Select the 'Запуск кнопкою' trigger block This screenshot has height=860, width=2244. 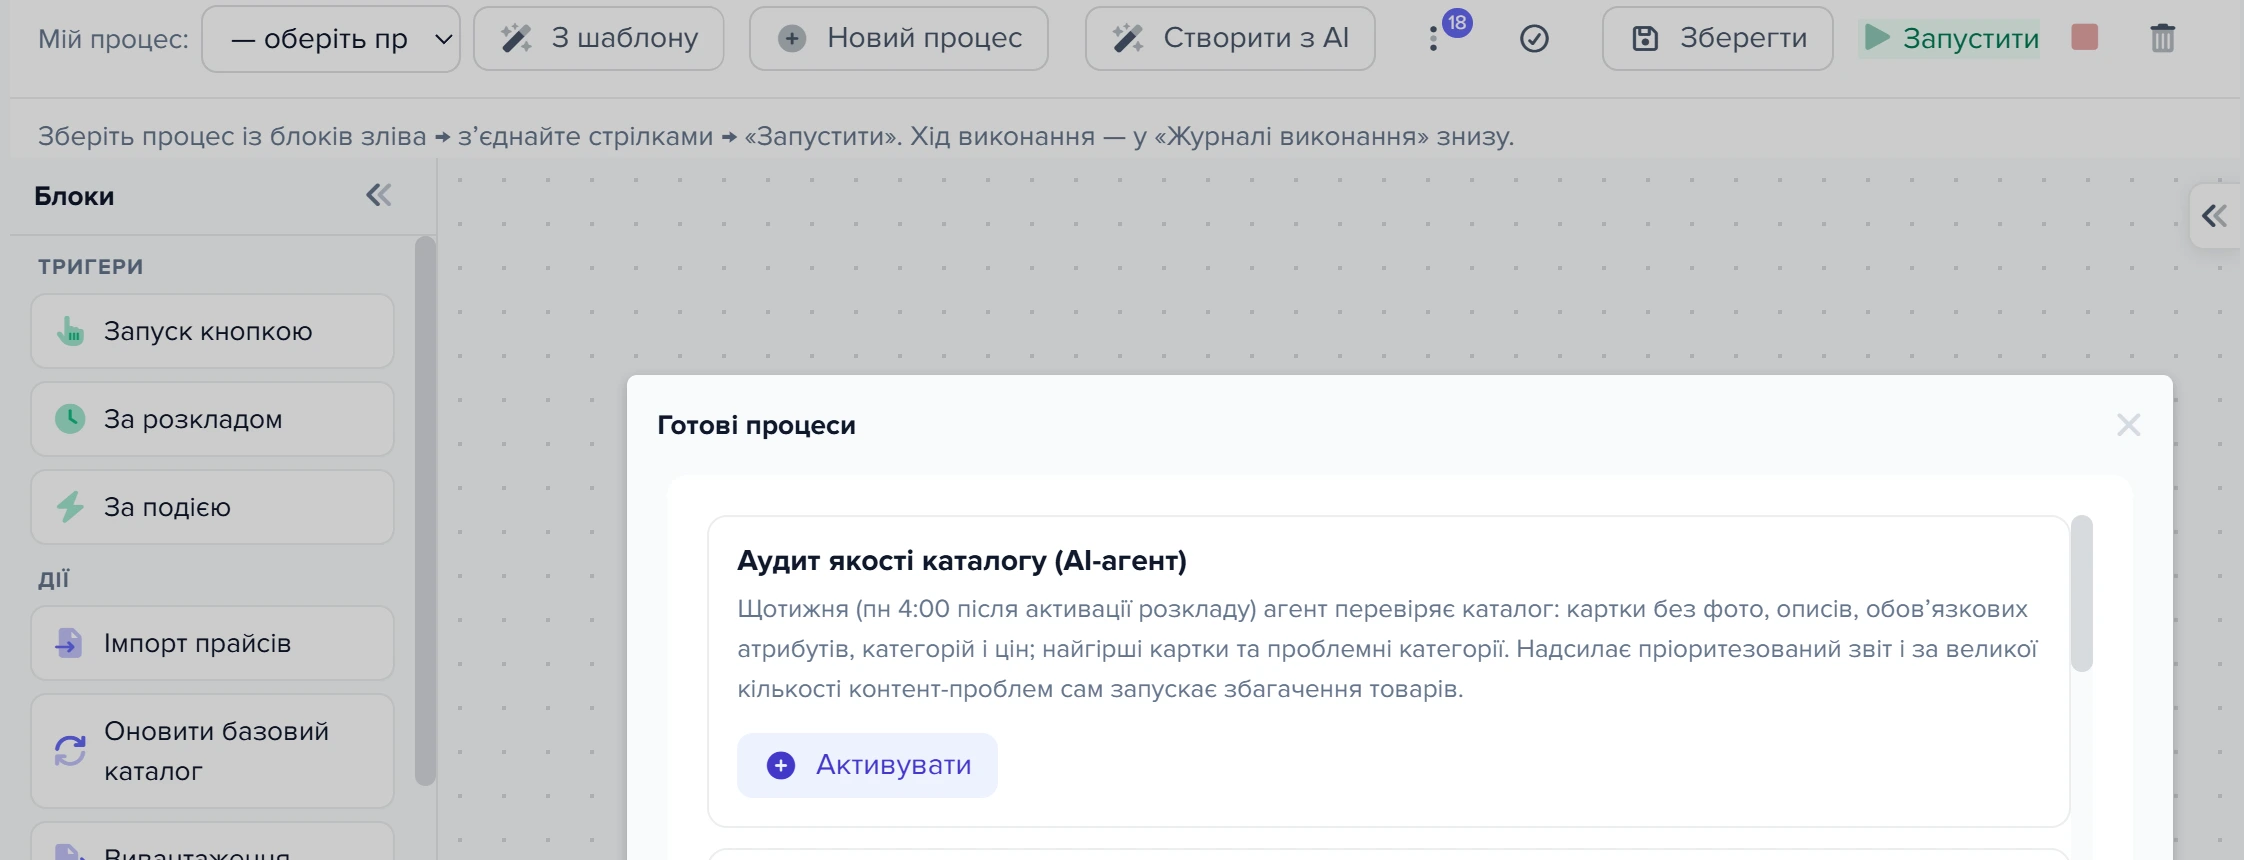point(212,331)
